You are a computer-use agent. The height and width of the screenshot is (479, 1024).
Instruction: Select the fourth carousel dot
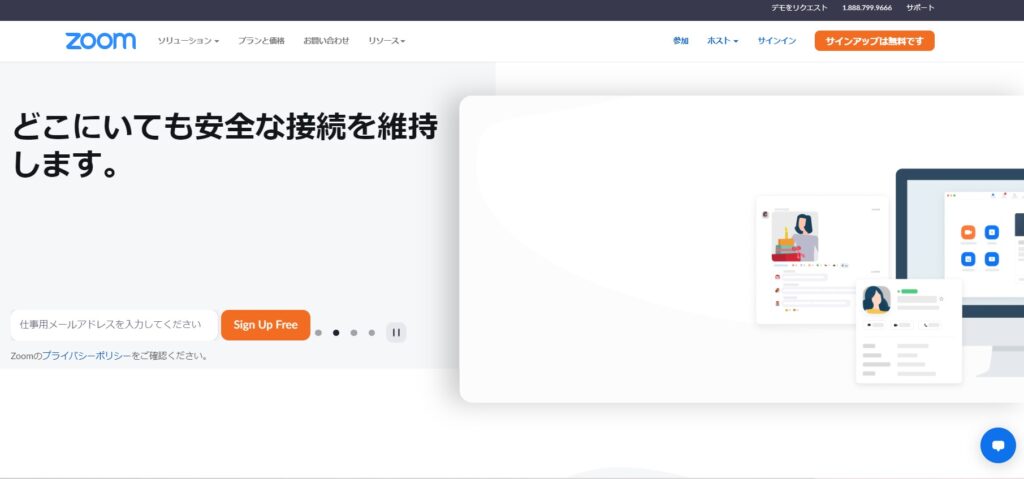point(372,332)
